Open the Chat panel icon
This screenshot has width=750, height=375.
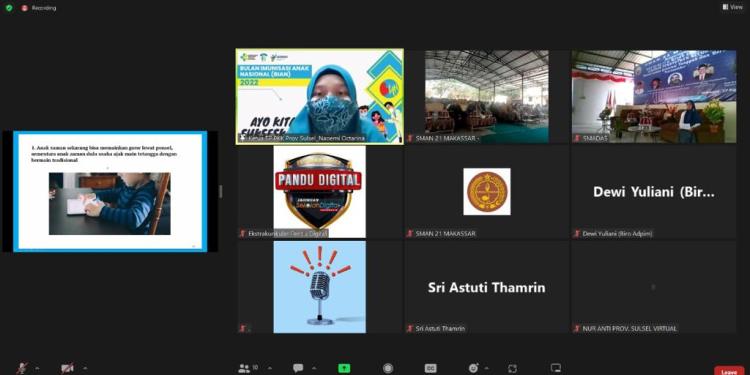point(298,368)
